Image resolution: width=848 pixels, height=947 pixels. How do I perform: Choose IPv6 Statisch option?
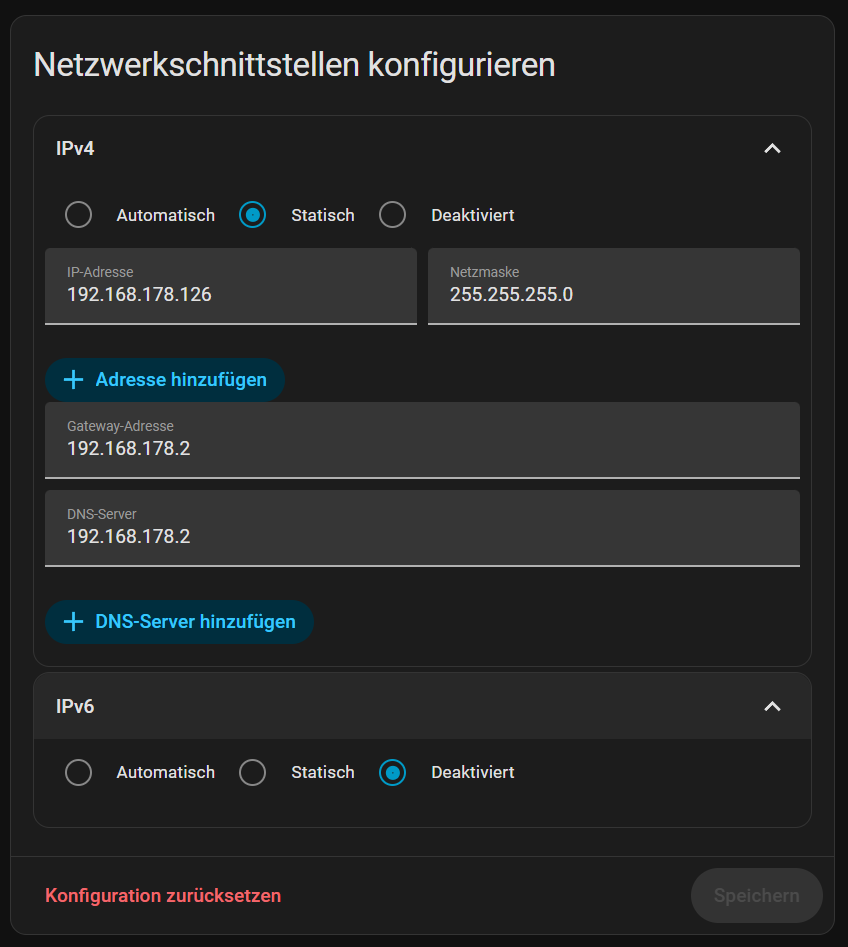tap(253, 773)
